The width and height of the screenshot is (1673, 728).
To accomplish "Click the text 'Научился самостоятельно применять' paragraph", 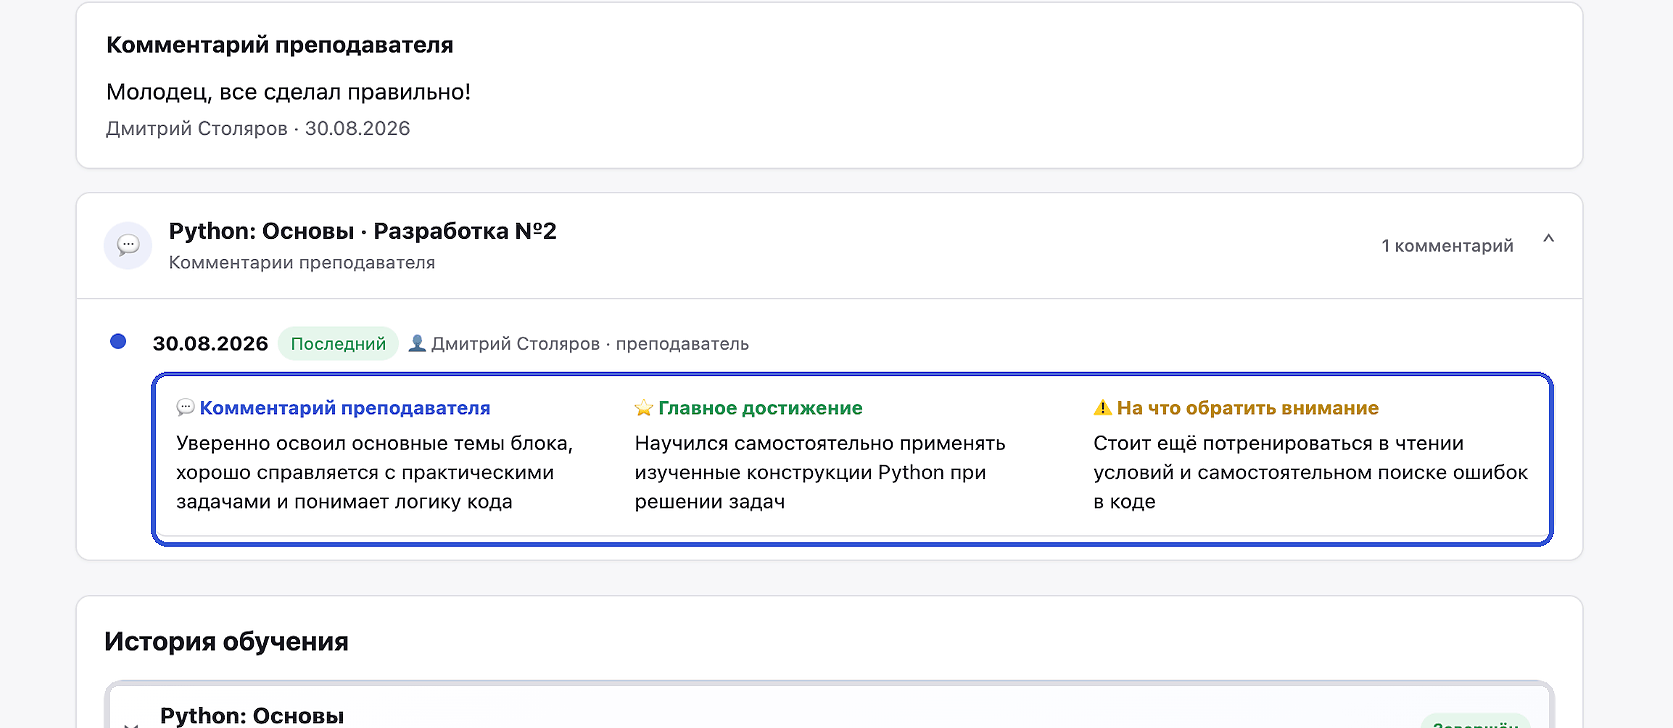I will tap(820, 472).
